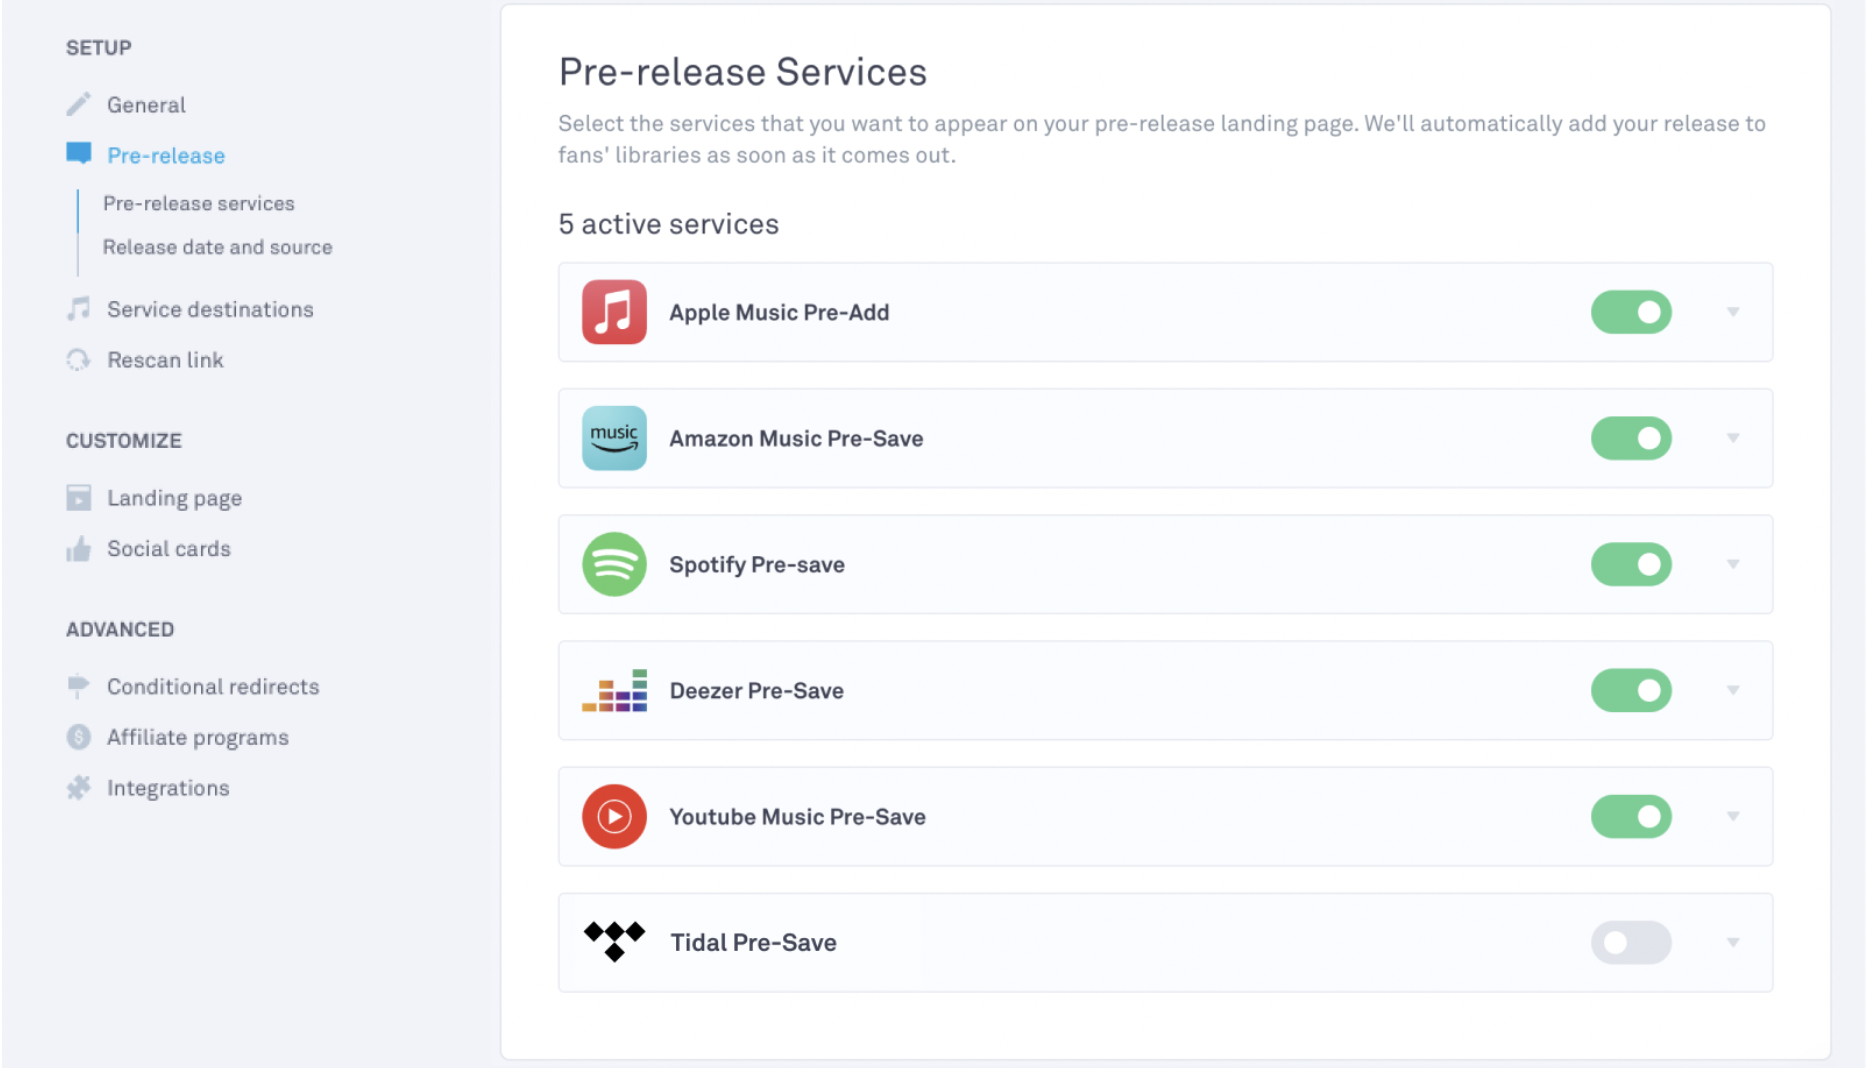The width and height of the screenshot is (1866, 1068).
Task: Click the Youtube Music logo icon
Action: point(614,816)
